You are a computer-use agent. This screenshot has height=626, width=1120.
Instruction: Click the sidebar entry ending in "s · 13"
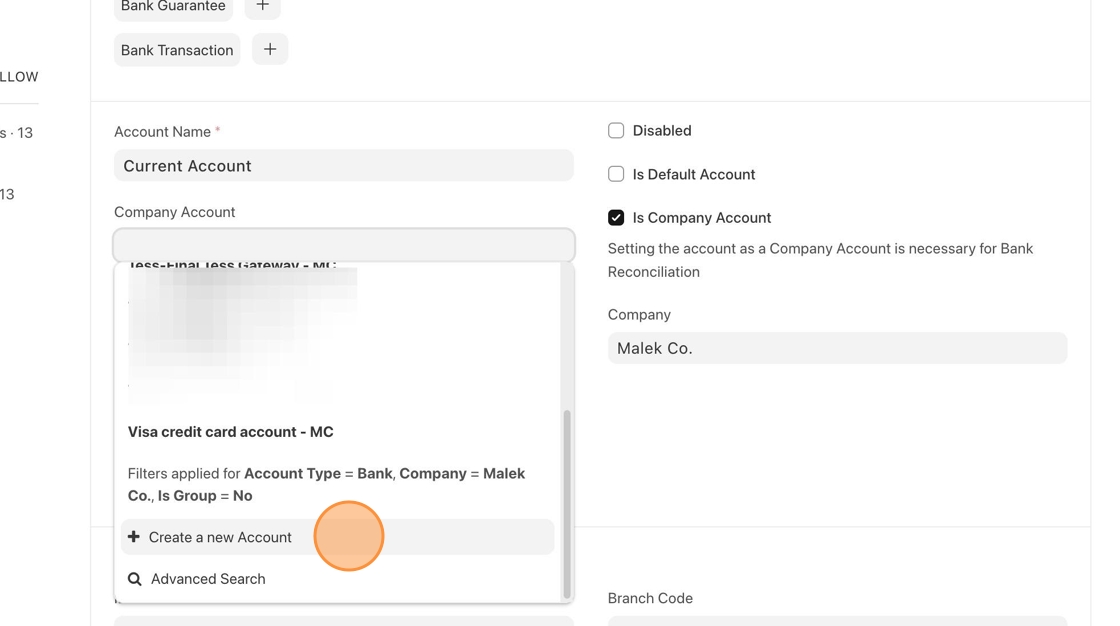coord(17,133)
